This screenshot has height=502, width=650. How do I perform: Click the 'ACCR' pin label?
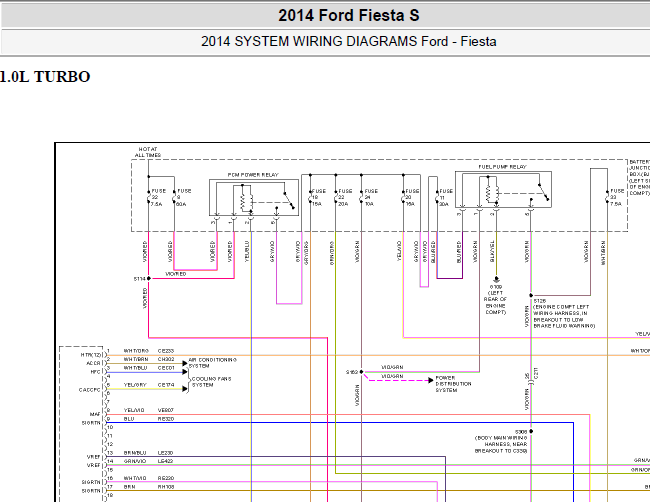(93, 364)
